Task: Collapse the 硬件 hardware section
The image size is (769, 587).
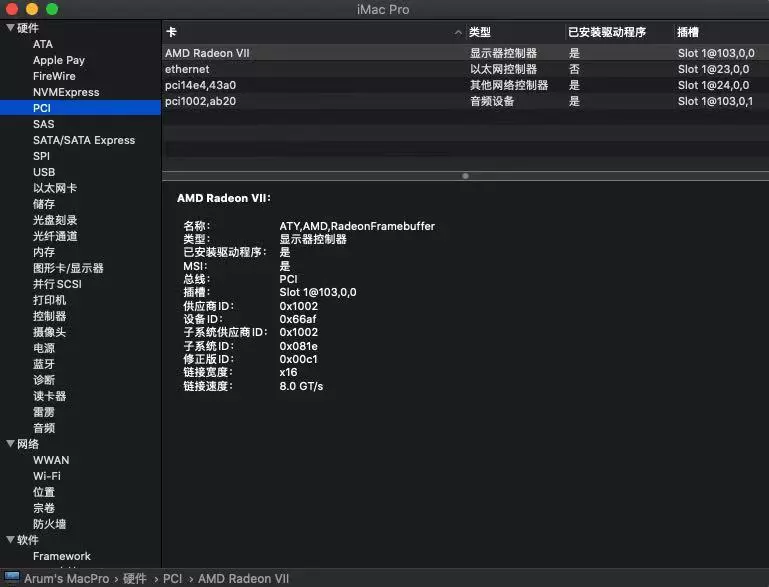Action: coord(10,28)
